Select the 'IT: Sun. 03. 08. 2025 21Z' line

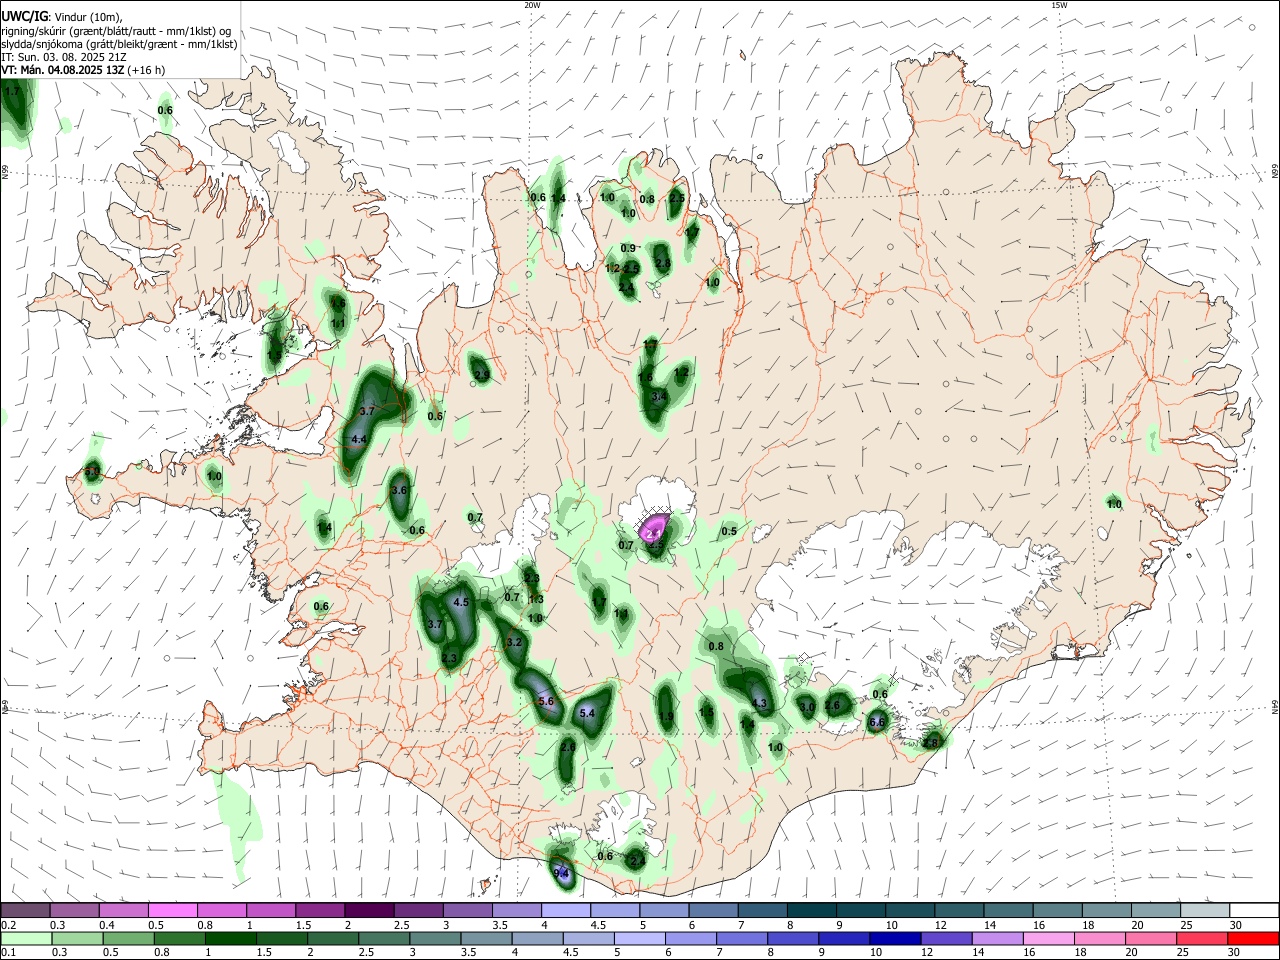tap(65, 57)
